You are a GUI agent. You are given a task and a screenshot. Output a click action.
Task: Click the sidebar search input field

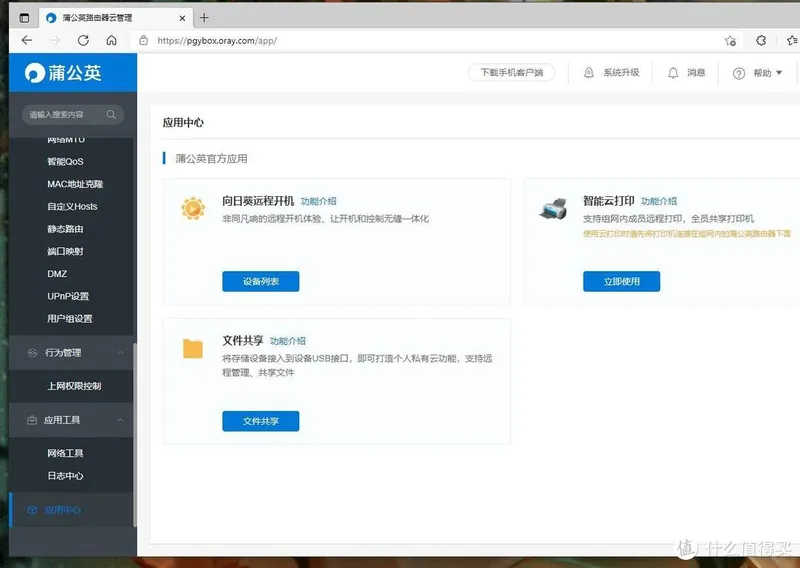pyautogui.click(x=73, y=114)
